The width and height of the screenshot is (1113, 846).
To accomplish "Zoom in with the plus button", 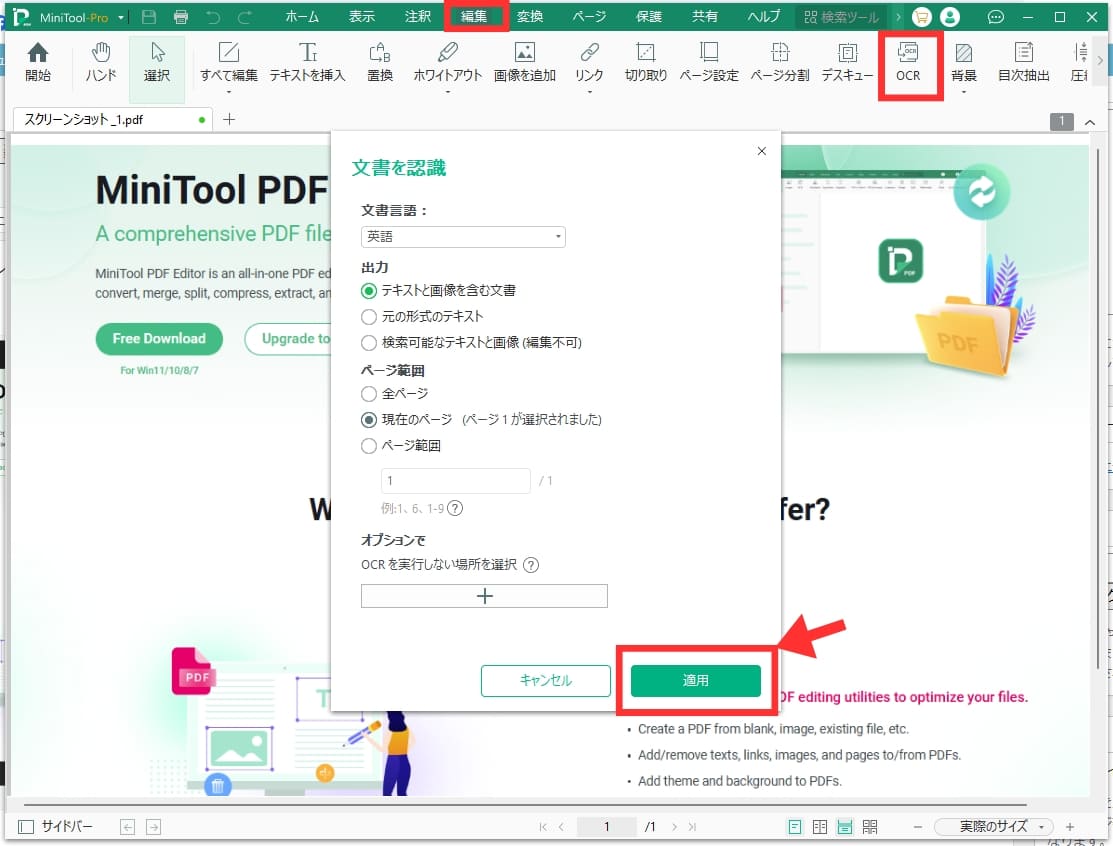I will [x=1070, y=826].
